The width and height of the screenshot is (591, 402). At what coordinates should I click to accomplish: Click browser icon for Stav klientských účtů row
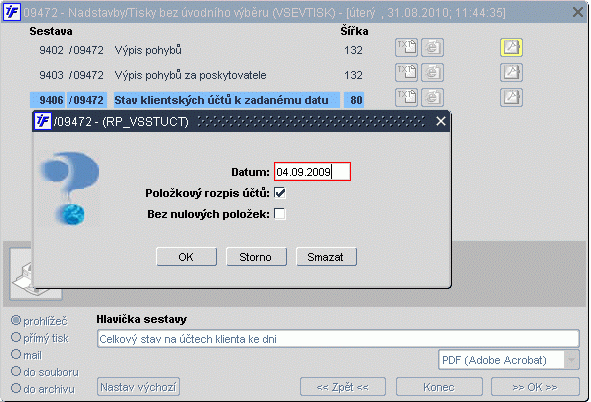(432, 98)
